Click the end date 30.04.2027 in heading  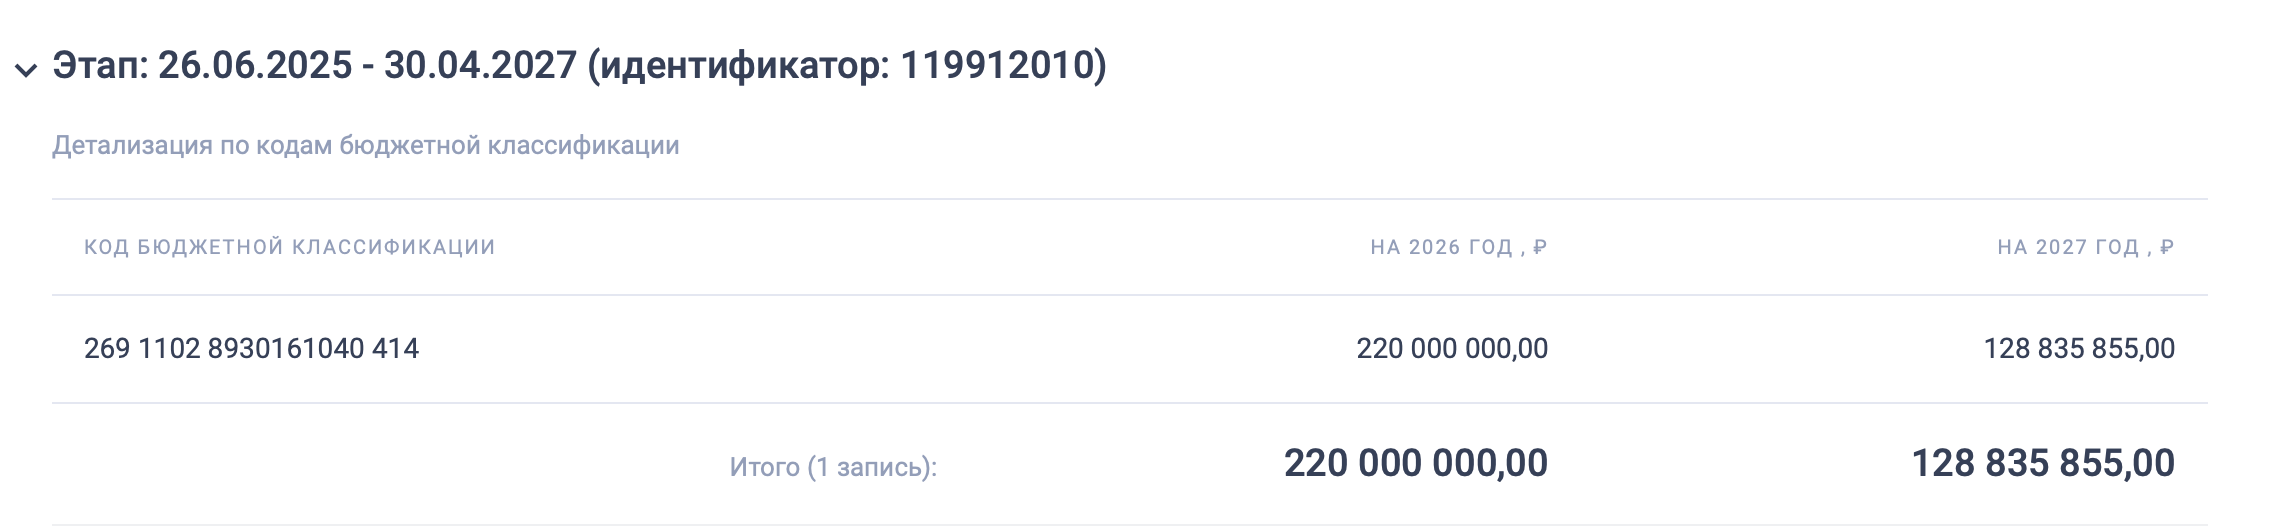point(480,66)
